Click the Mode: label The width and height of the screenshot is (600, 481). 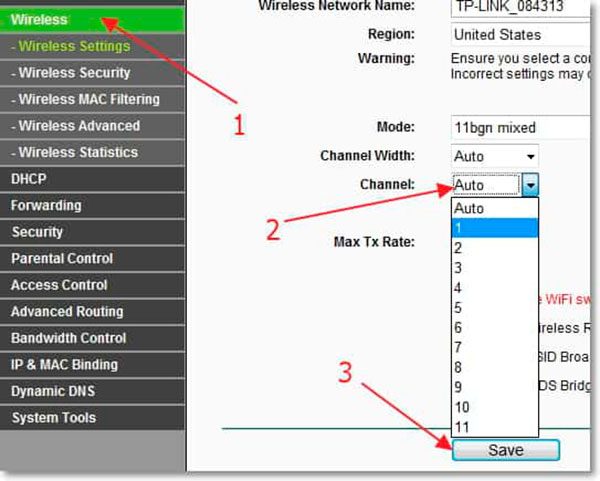[x=396, y=127]
